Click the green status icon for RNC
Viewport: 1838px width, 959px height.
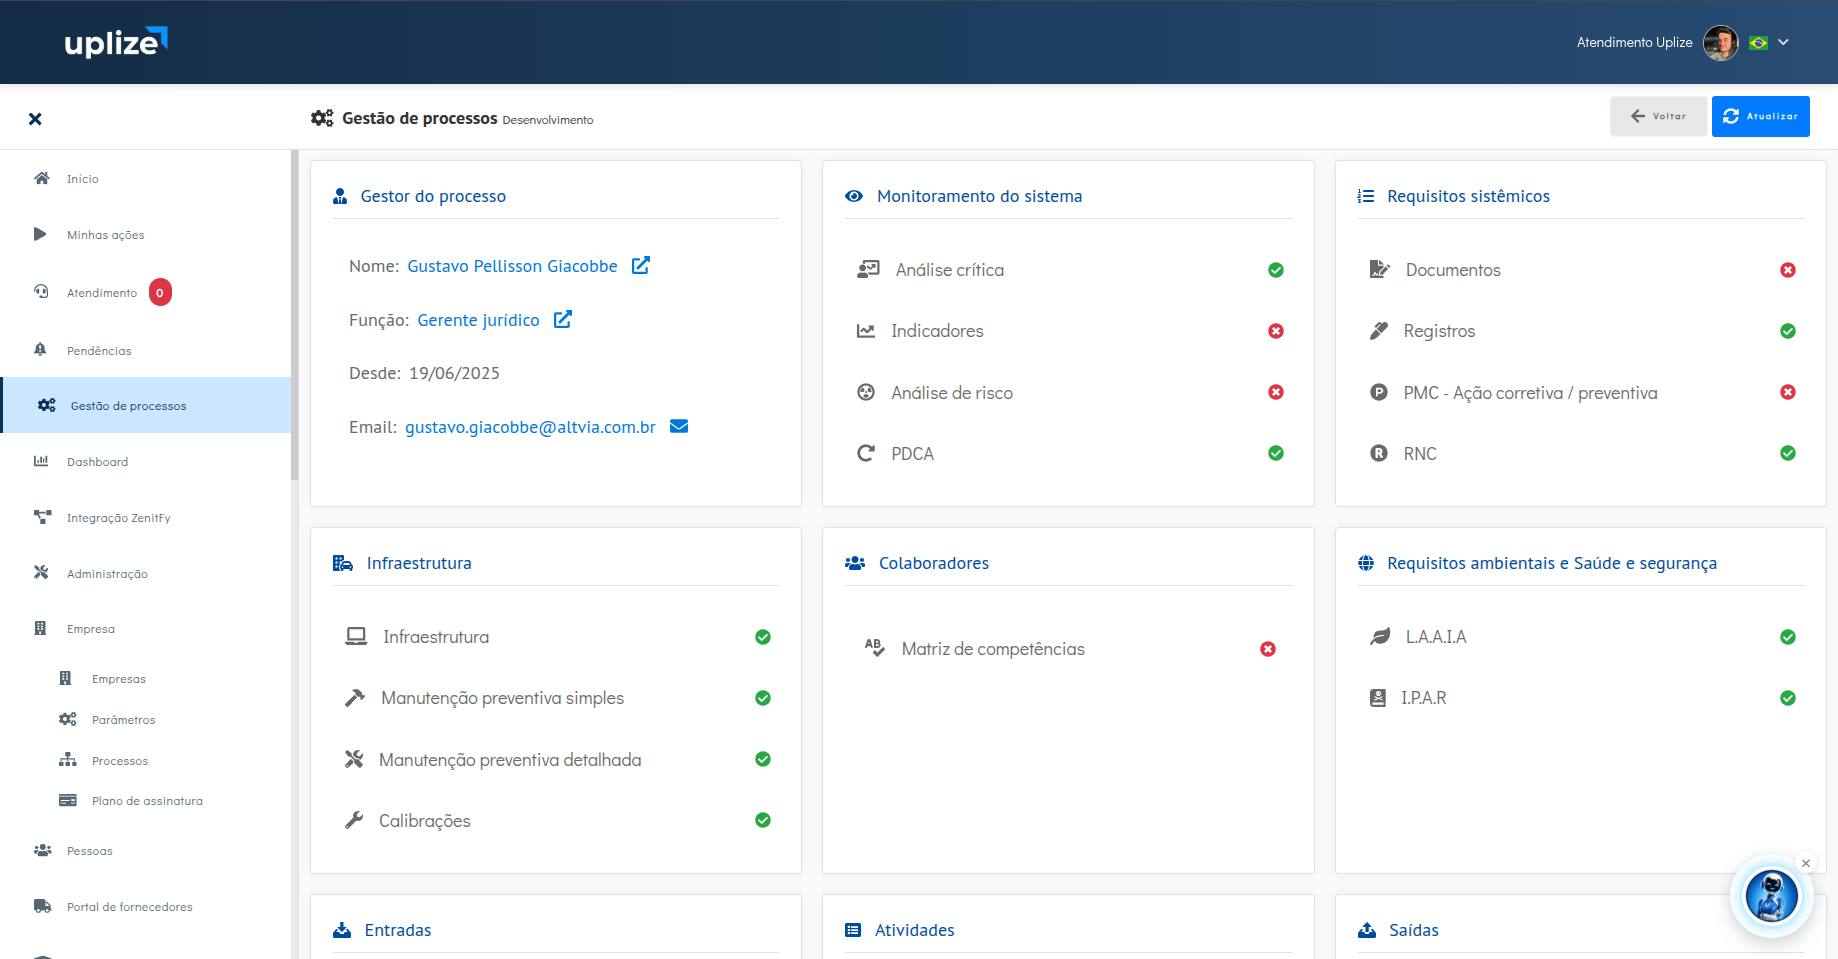[x=1788, y=453]
